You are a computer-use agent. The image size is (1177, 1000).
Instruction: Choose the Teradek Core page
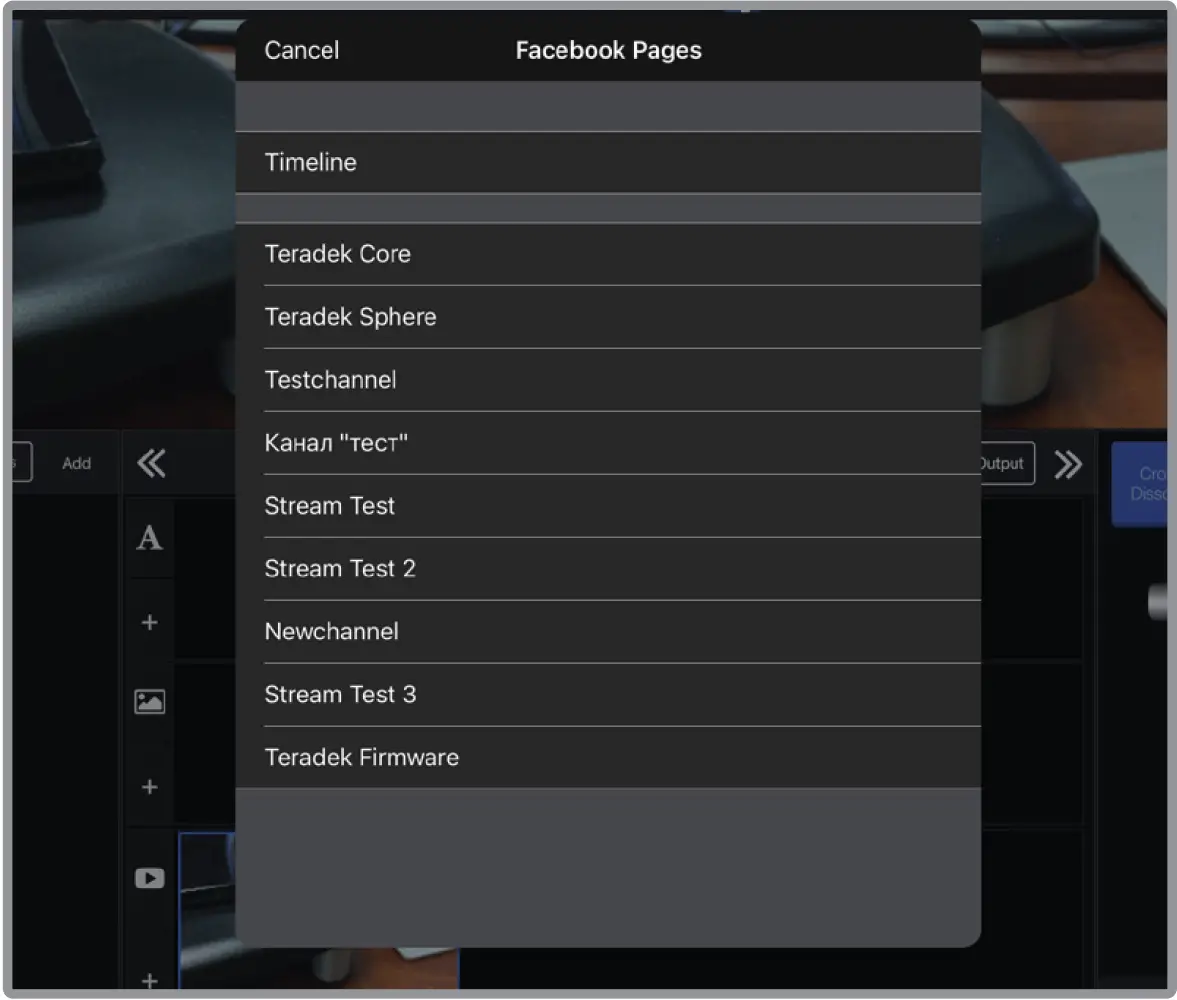pos(608,254)
